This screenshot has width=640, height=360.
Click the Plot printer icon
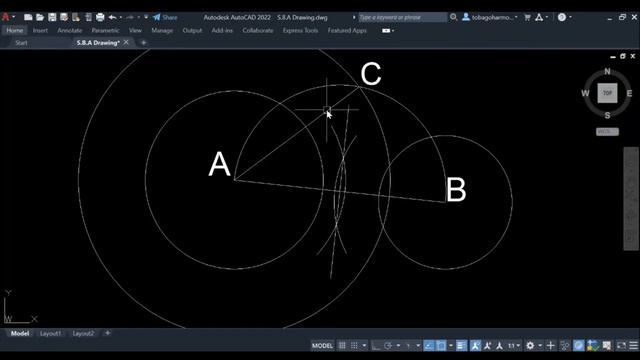pos(100,17)
